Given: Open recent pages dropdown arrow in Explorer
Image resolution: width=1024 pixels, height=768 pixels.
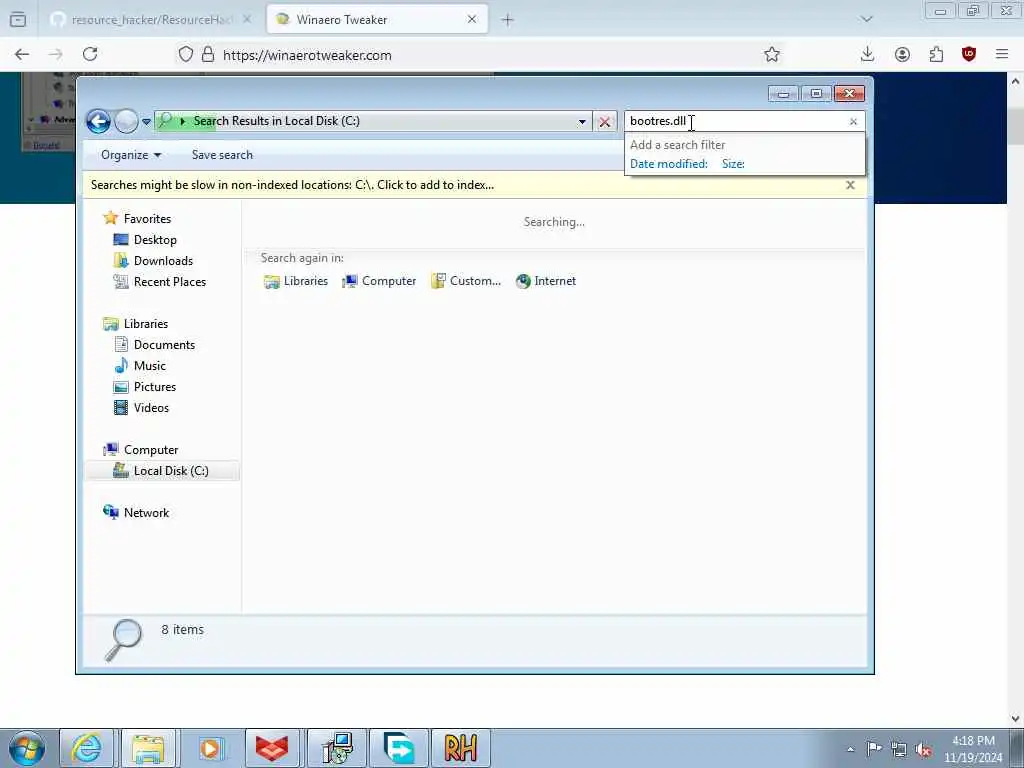Looking at the screenshot, I should click(x=146, y=121).
